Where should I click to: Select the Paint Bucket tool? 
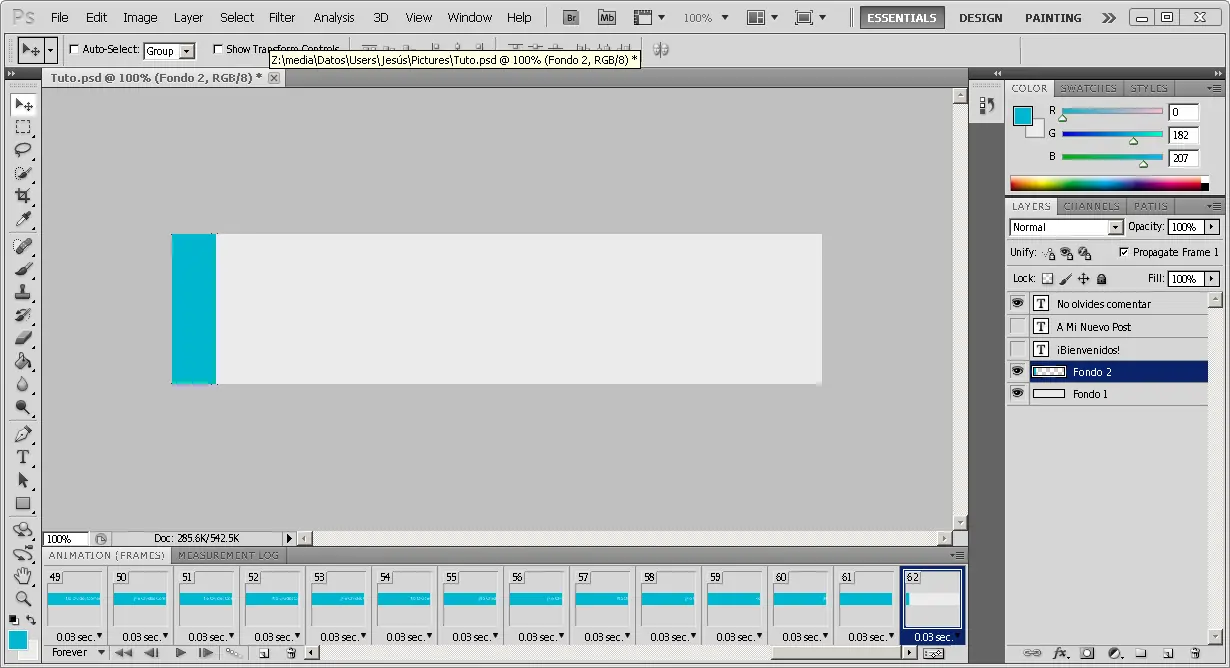tap(23, 361)
